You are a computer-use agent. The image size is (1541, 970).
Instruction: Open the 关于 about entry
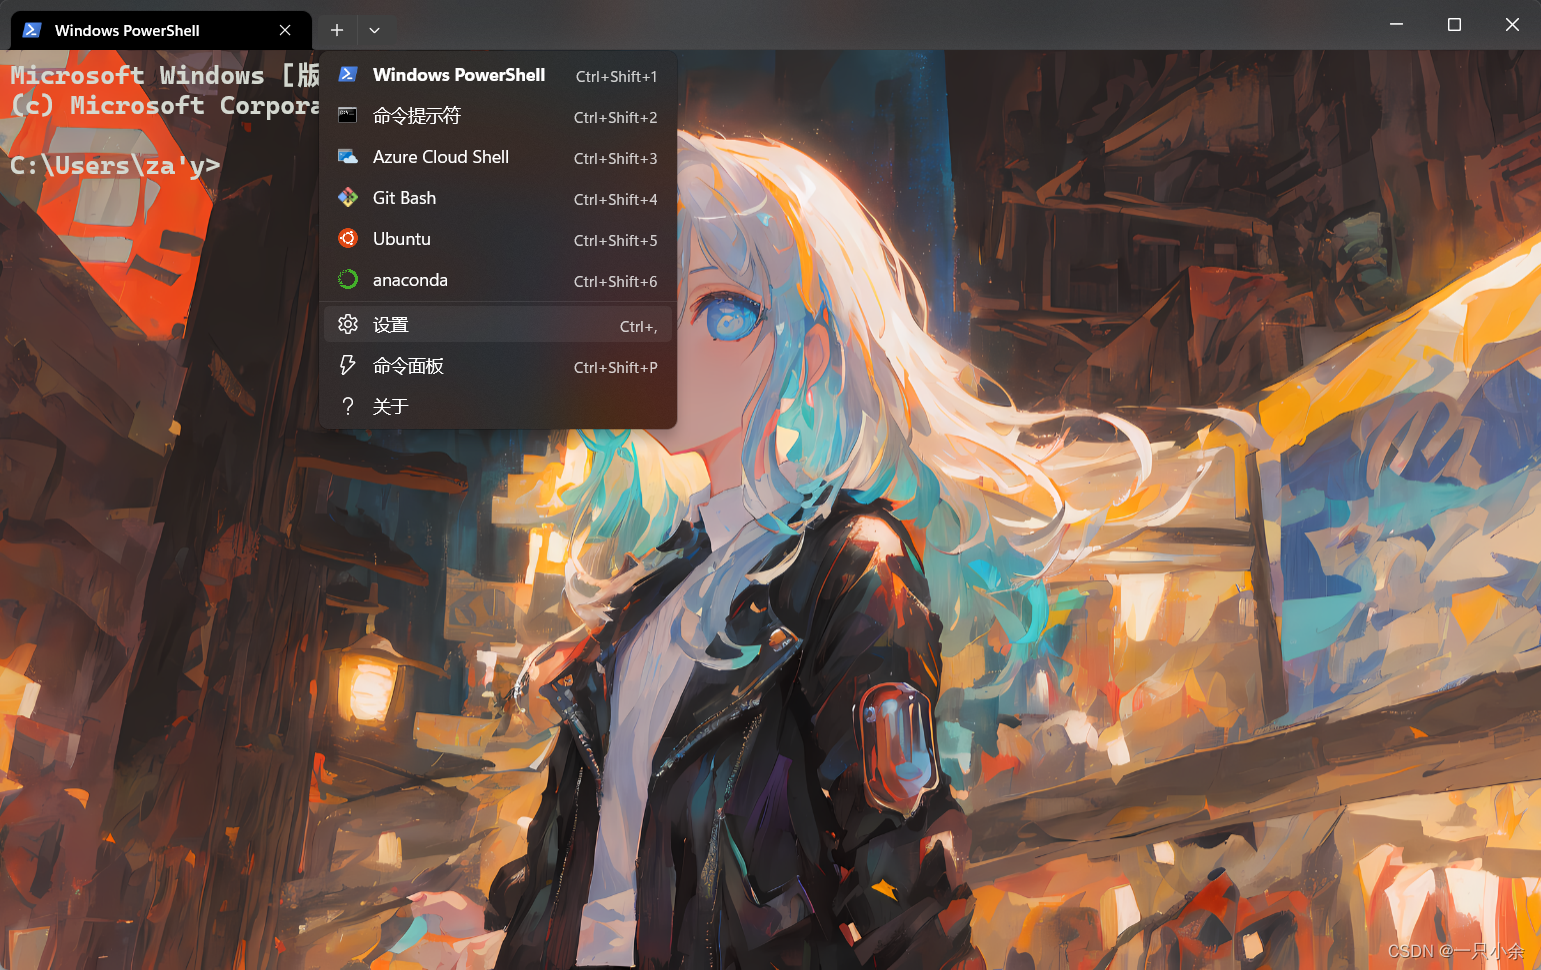(498, 406)
